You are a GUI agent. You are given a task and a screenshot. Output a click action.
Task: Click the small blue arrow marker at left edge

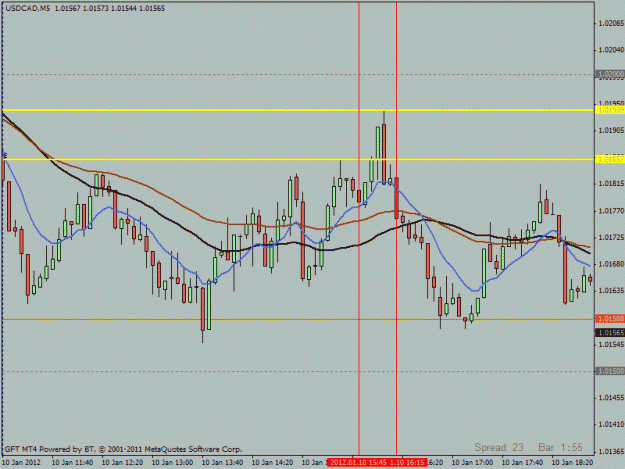click(x=5, y=155)
